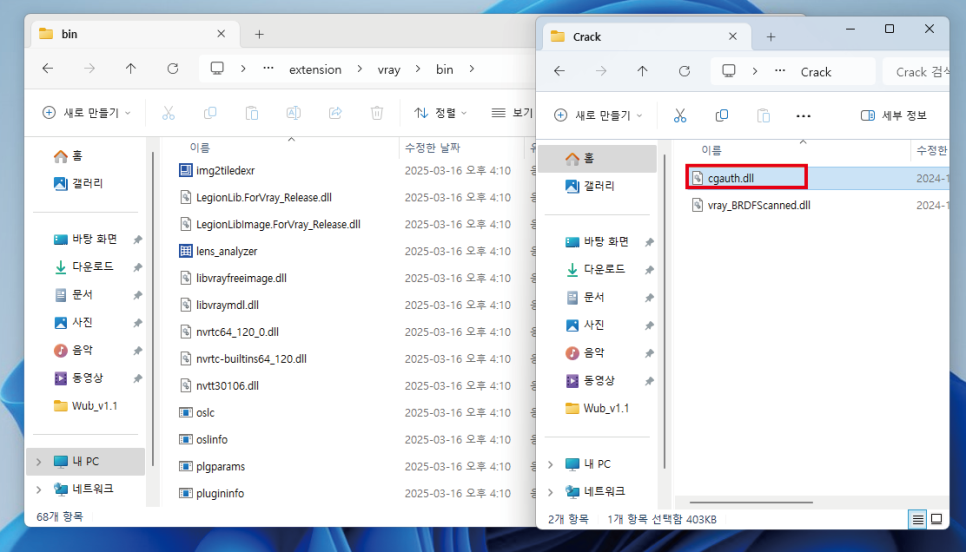Select vray_BRDFScanned.dll in Crack window
966x552 pixels.
[x=758, y=205]
